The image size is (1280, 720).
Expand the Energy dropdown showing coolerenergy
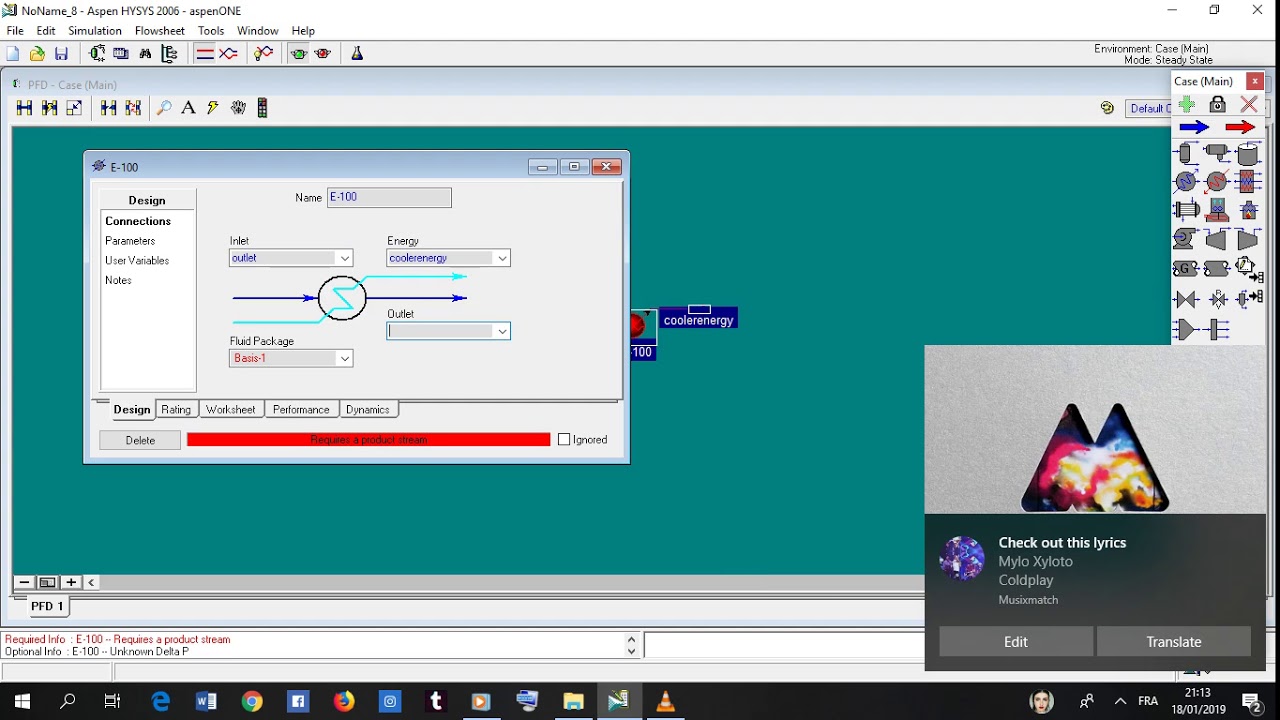point(502,258)
